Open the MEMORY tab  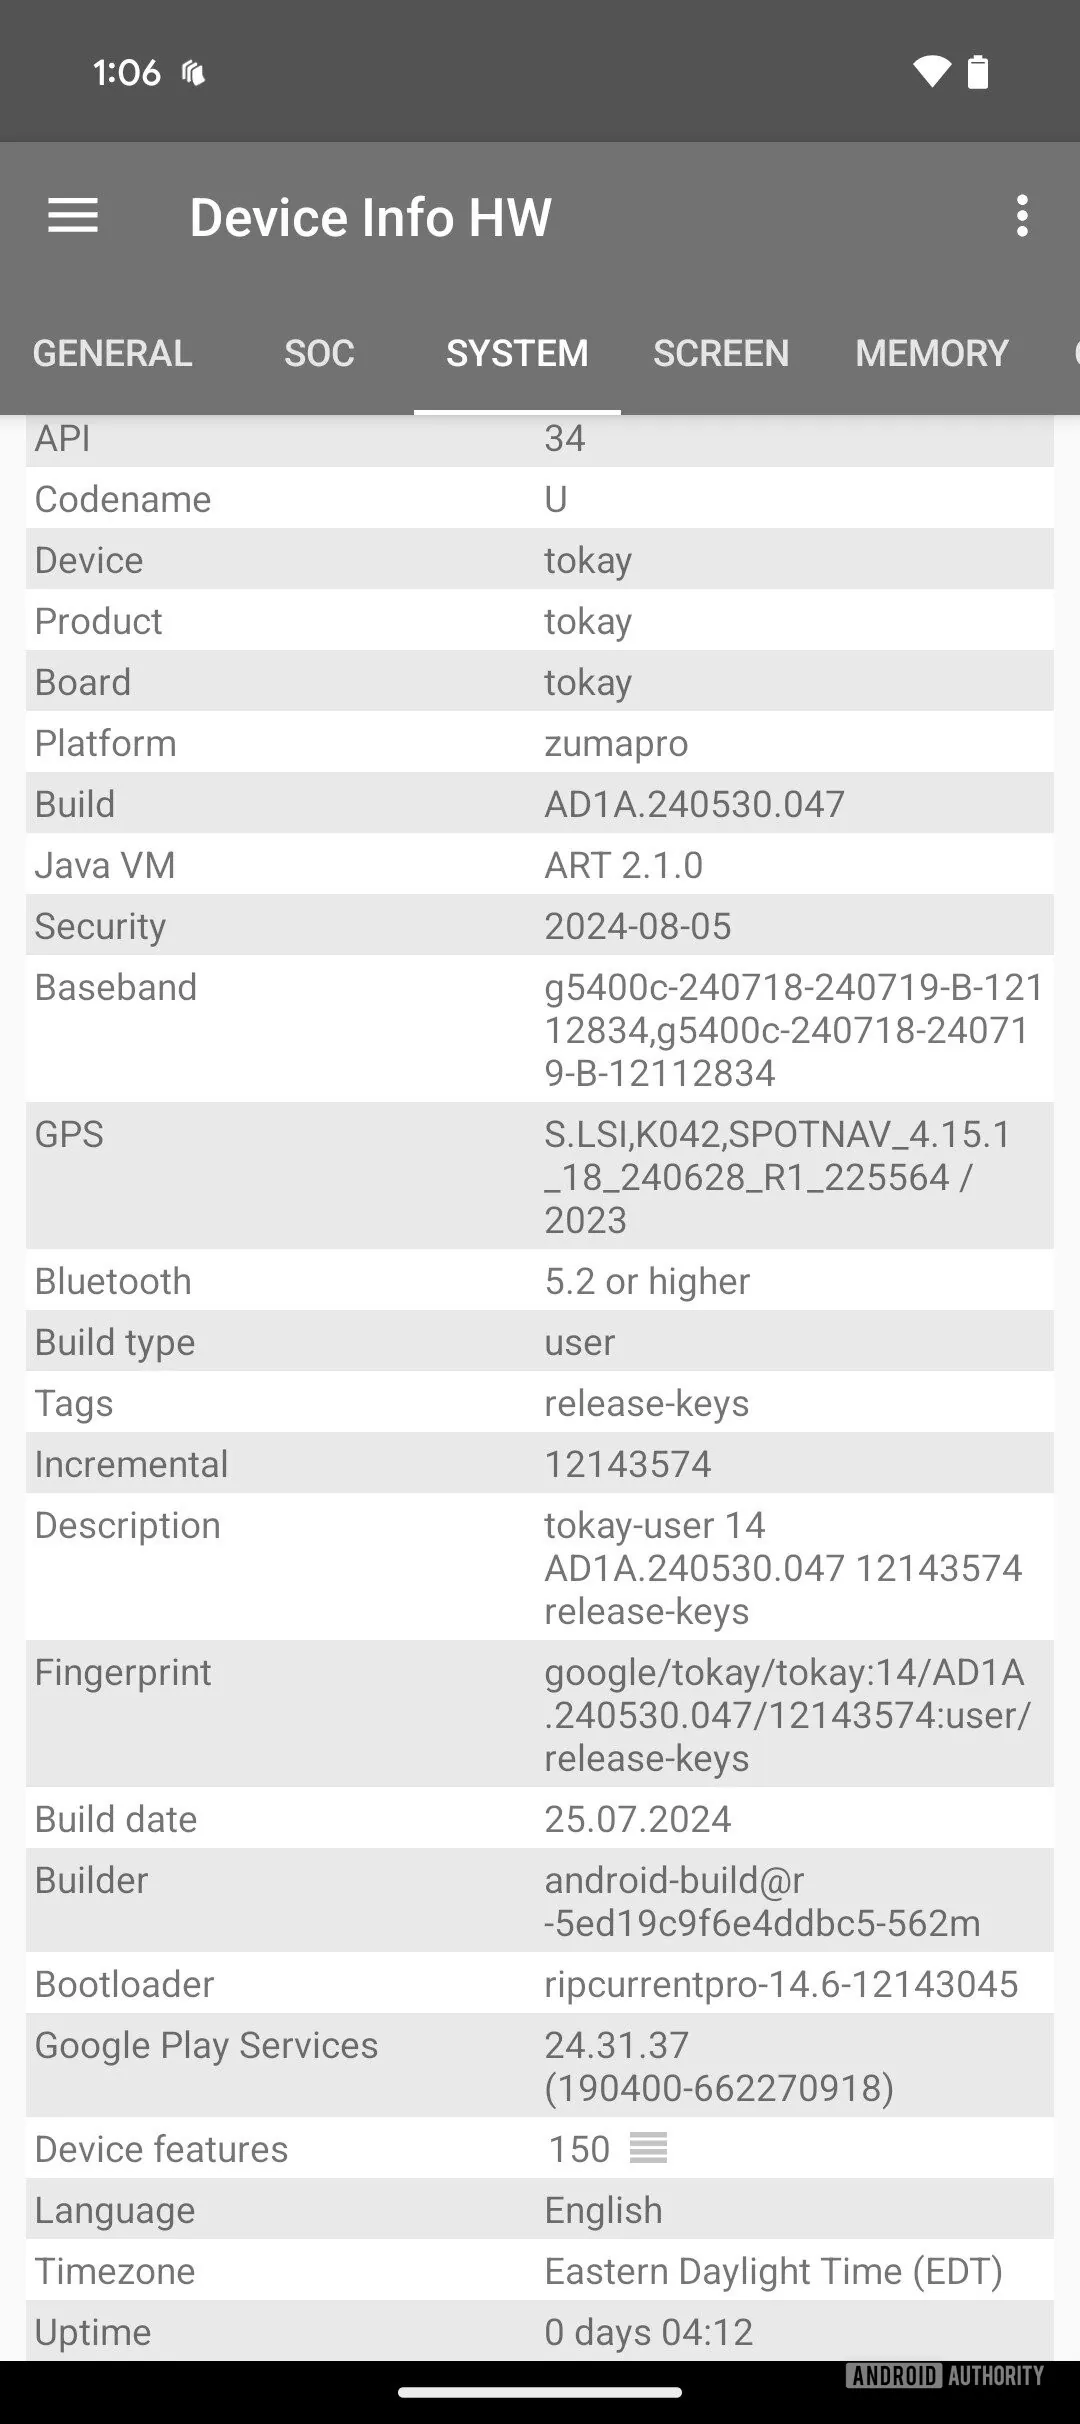[x=931, y=353]
